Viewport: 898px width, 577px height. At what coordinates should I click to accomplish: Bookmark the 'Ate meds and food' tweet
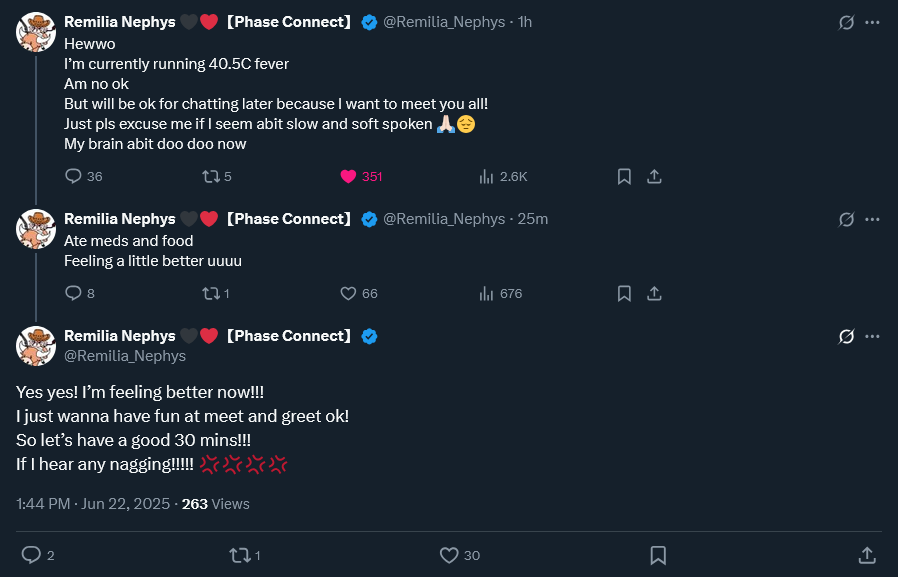[x=624, y=293]
